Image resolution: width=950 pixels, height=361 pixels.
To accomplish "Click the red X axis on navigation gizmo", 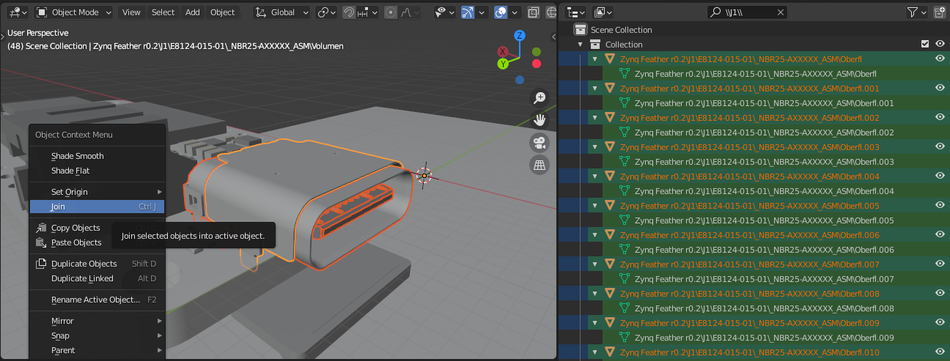I will click(x=503, y=52).
